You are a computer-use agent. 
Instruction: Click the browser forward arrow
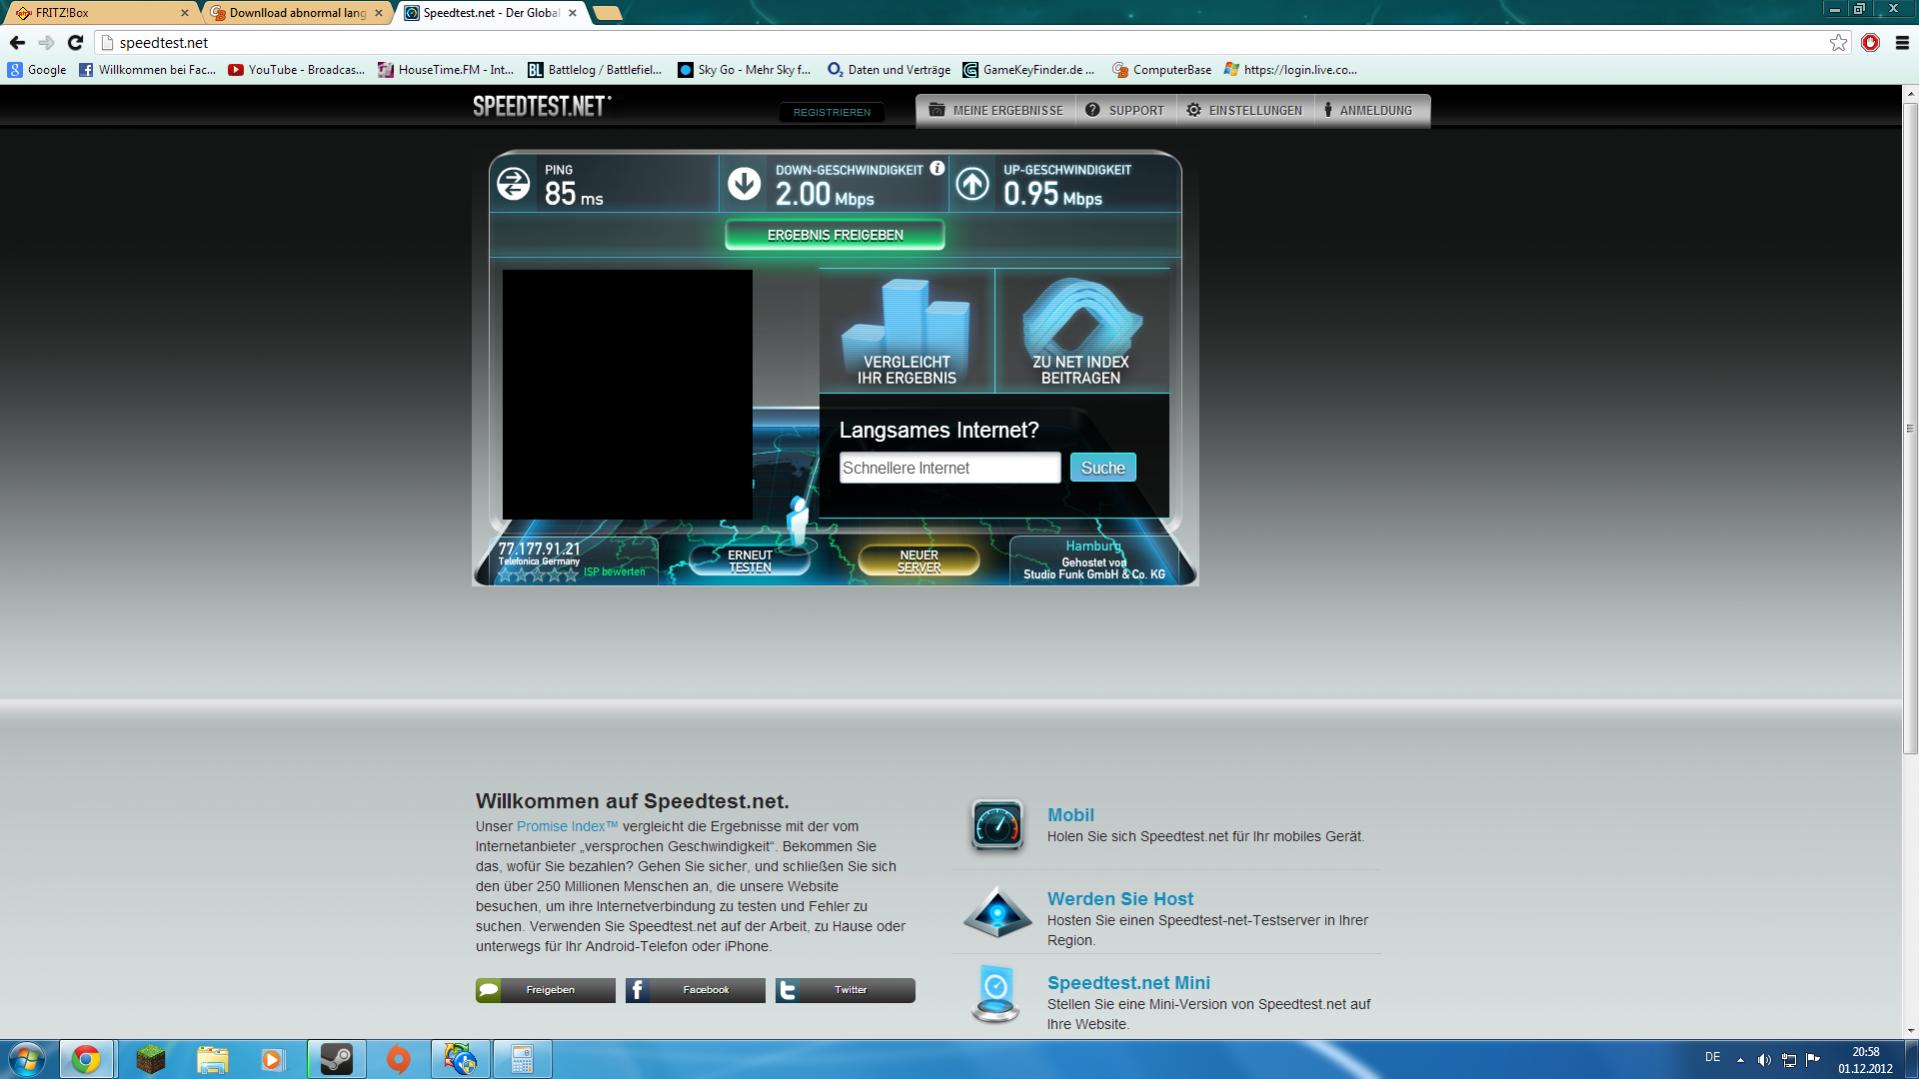pyautogui.click(x=46, y=43)
